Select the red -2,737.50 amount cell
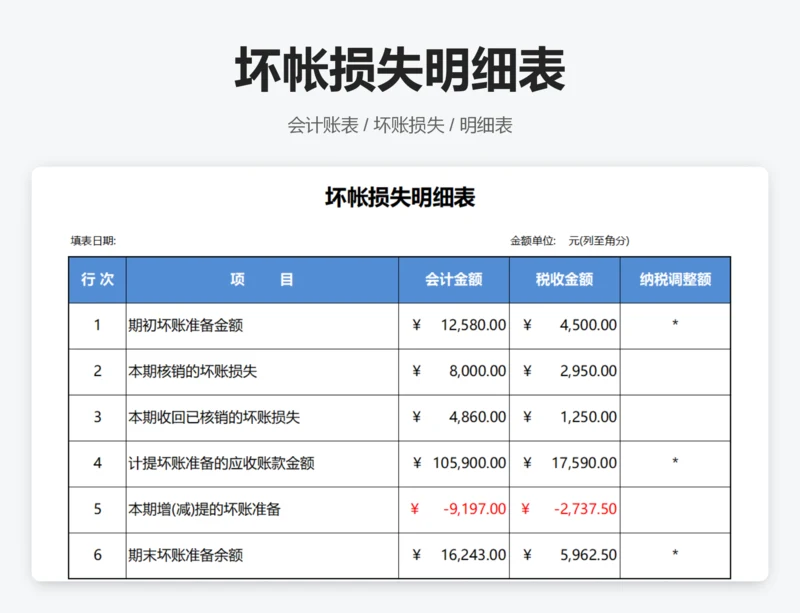The image size is (800, 613). click(565, 509)
